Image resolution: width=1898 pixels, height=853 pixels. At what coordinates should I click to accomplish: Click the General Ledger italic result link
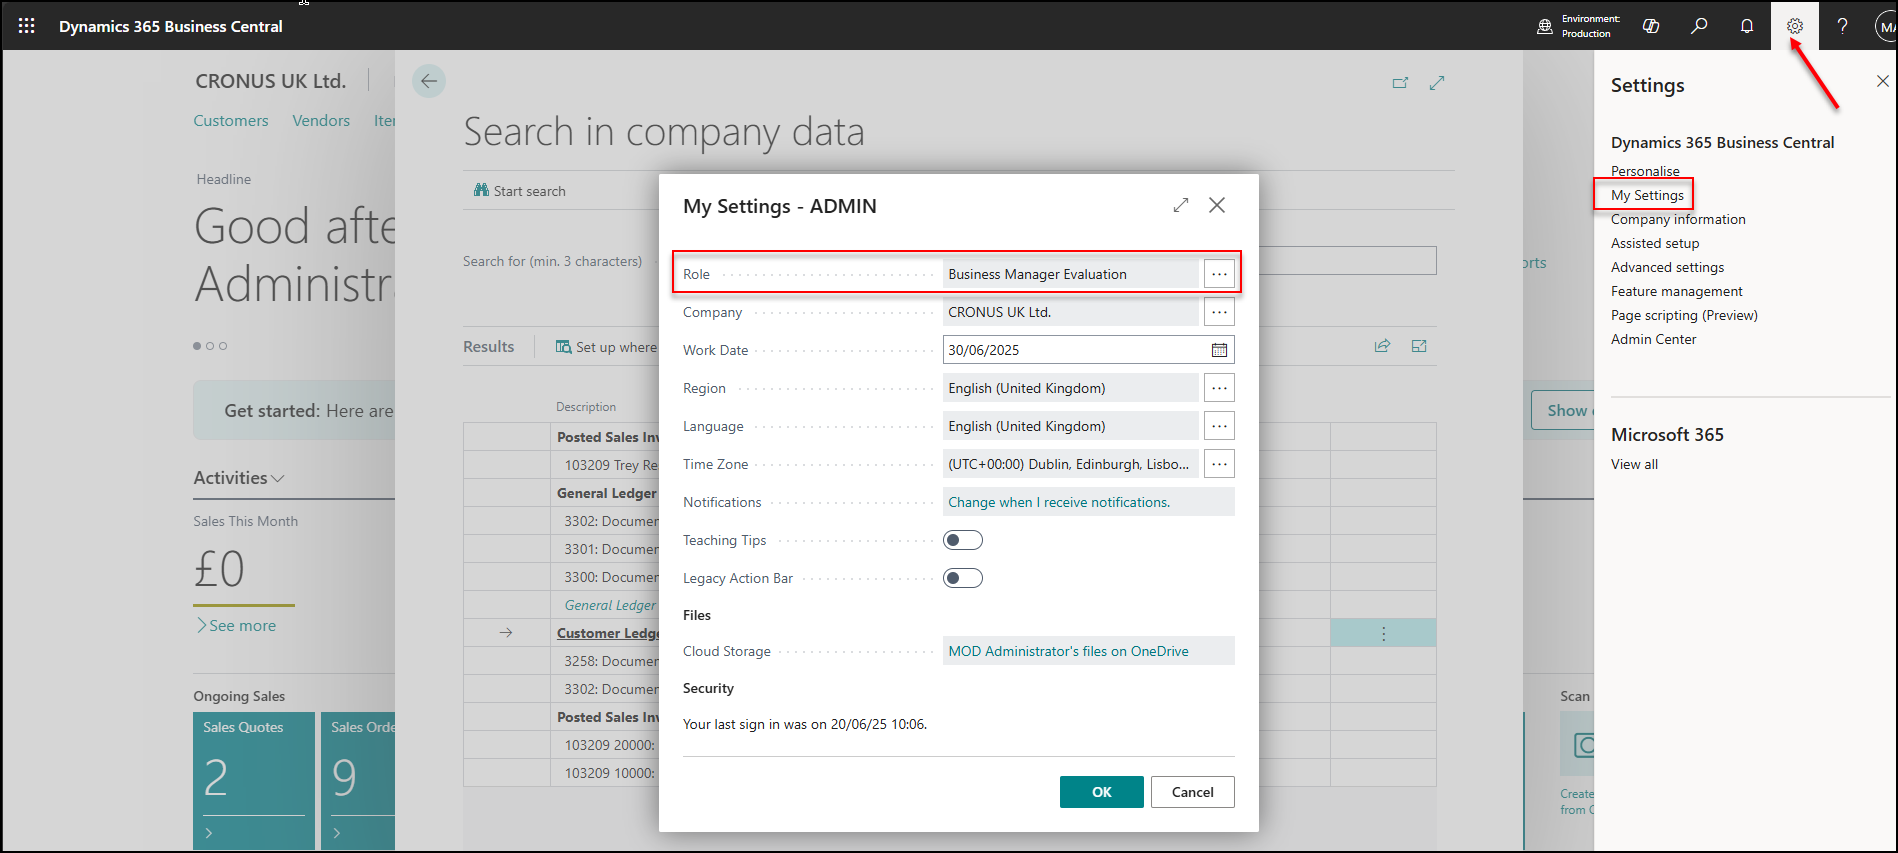click(x=610, y=605)
